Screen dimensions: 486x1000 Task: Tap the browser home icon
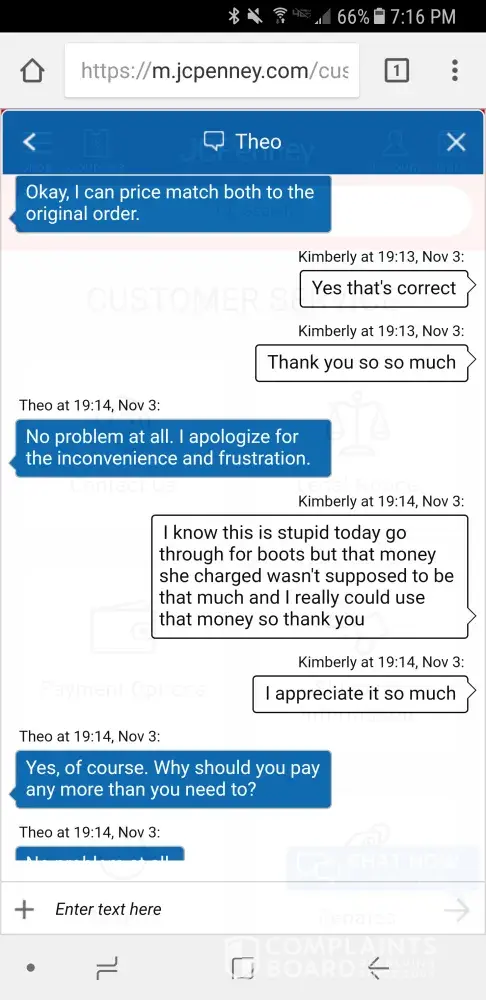(x=32, y=71)
